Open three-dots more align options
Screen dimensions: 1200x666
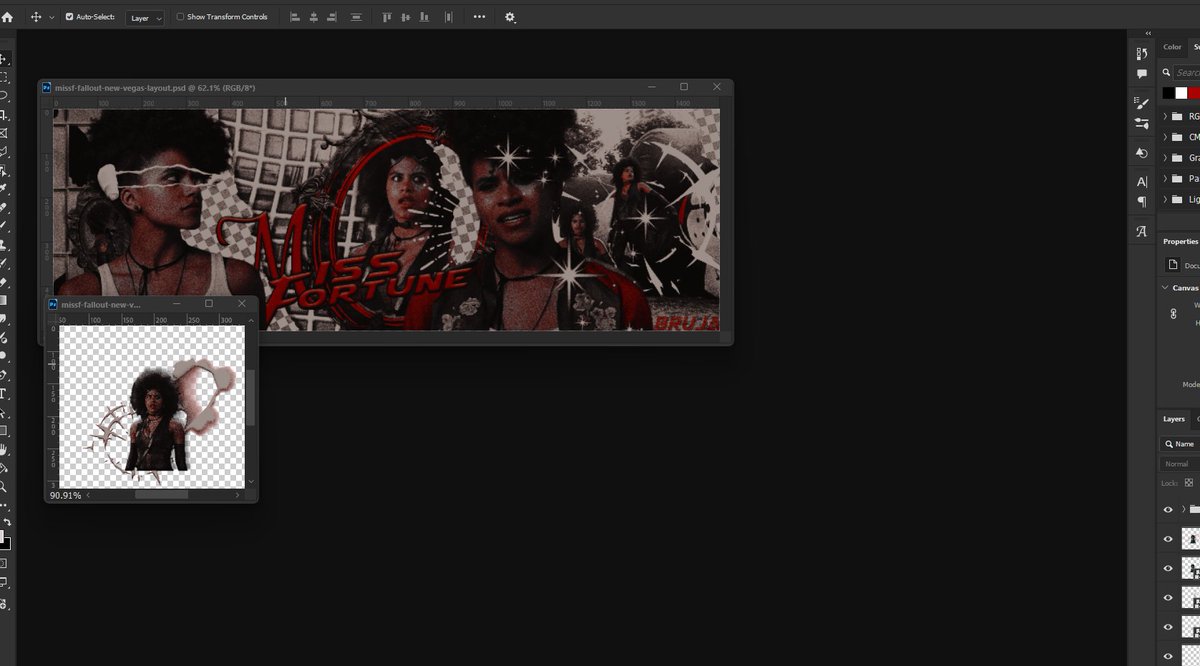coord(480,17)
